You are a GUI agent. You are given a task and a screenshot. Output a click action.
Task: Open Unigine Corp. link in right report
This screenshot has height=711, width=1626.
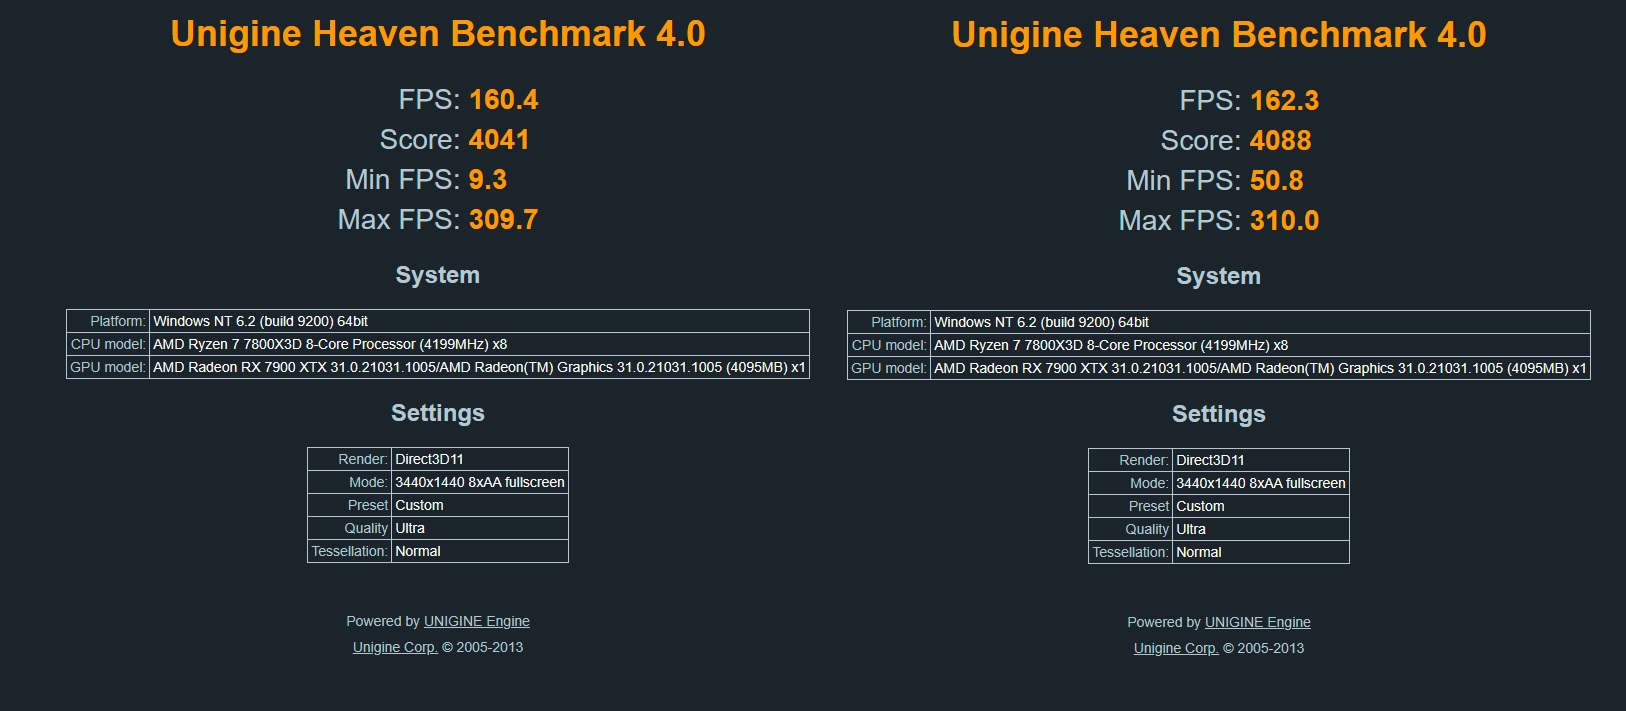[1176, 648]
